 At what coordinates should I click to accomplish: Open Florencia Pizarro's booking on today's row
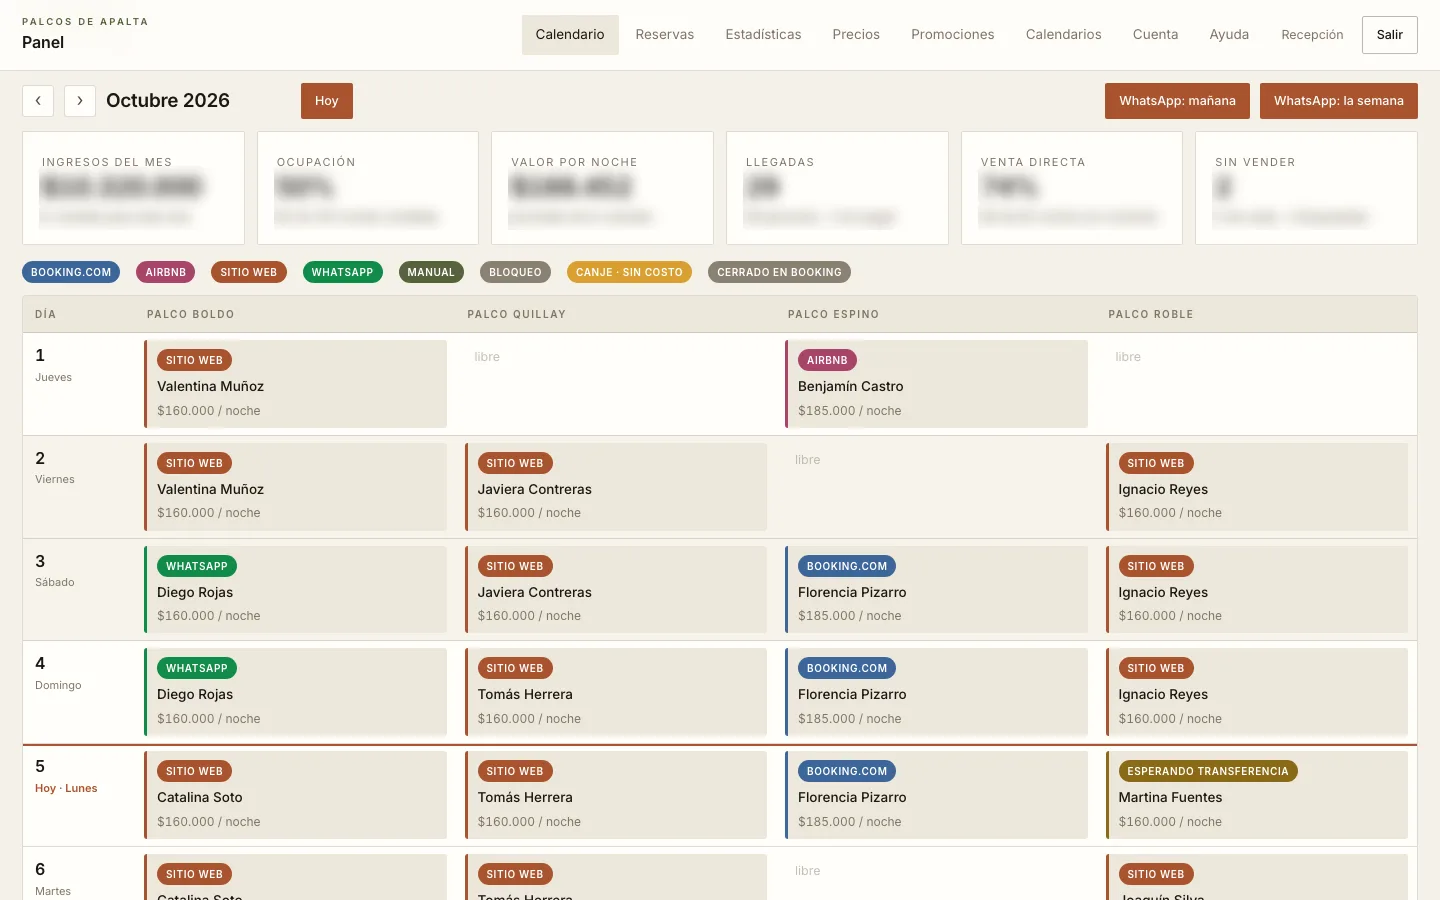936,795
